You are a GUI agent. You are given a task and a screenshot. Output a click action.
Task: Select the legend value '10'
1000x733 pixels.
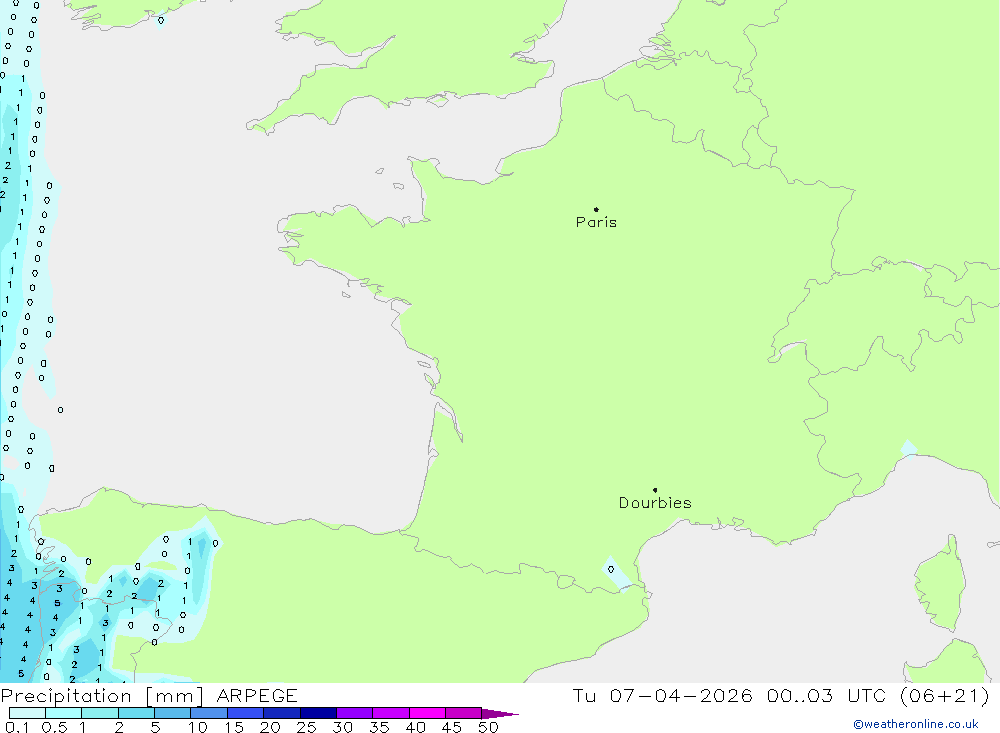[198, 727]
